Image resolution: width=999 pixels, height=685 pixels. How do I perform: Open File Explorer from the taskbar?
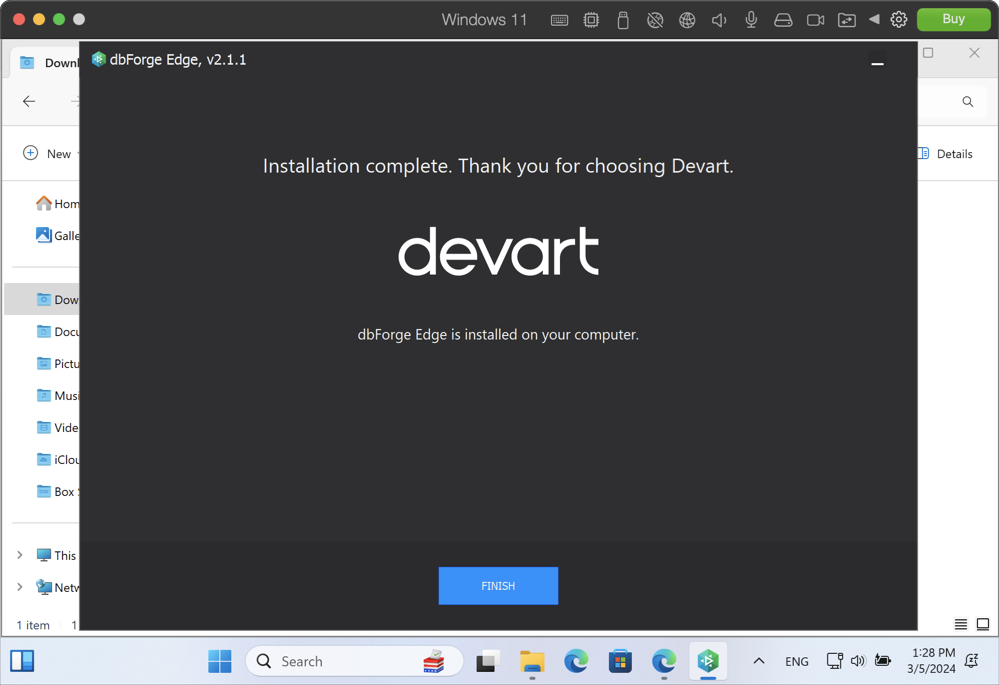pyautogui.click(x=532, y=661)
